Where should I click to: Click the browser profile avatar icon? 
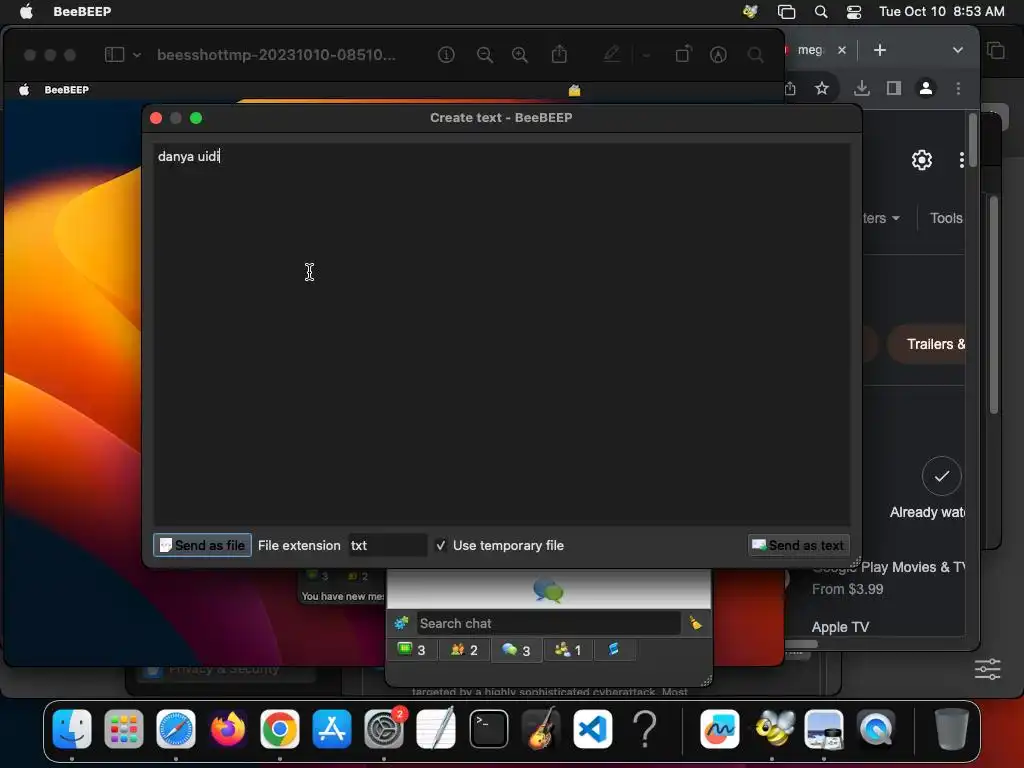pos(926,88)
